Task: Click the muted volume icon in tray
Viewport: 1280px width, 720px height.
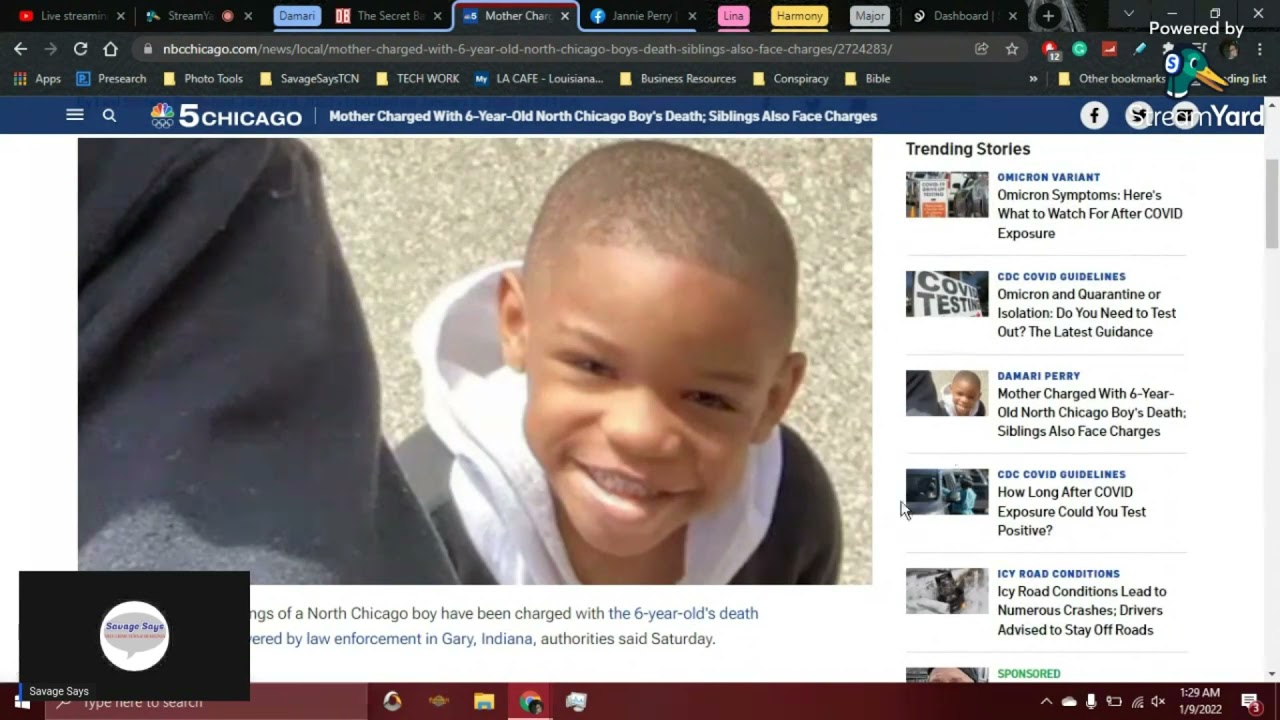Action: [1158, 702]
